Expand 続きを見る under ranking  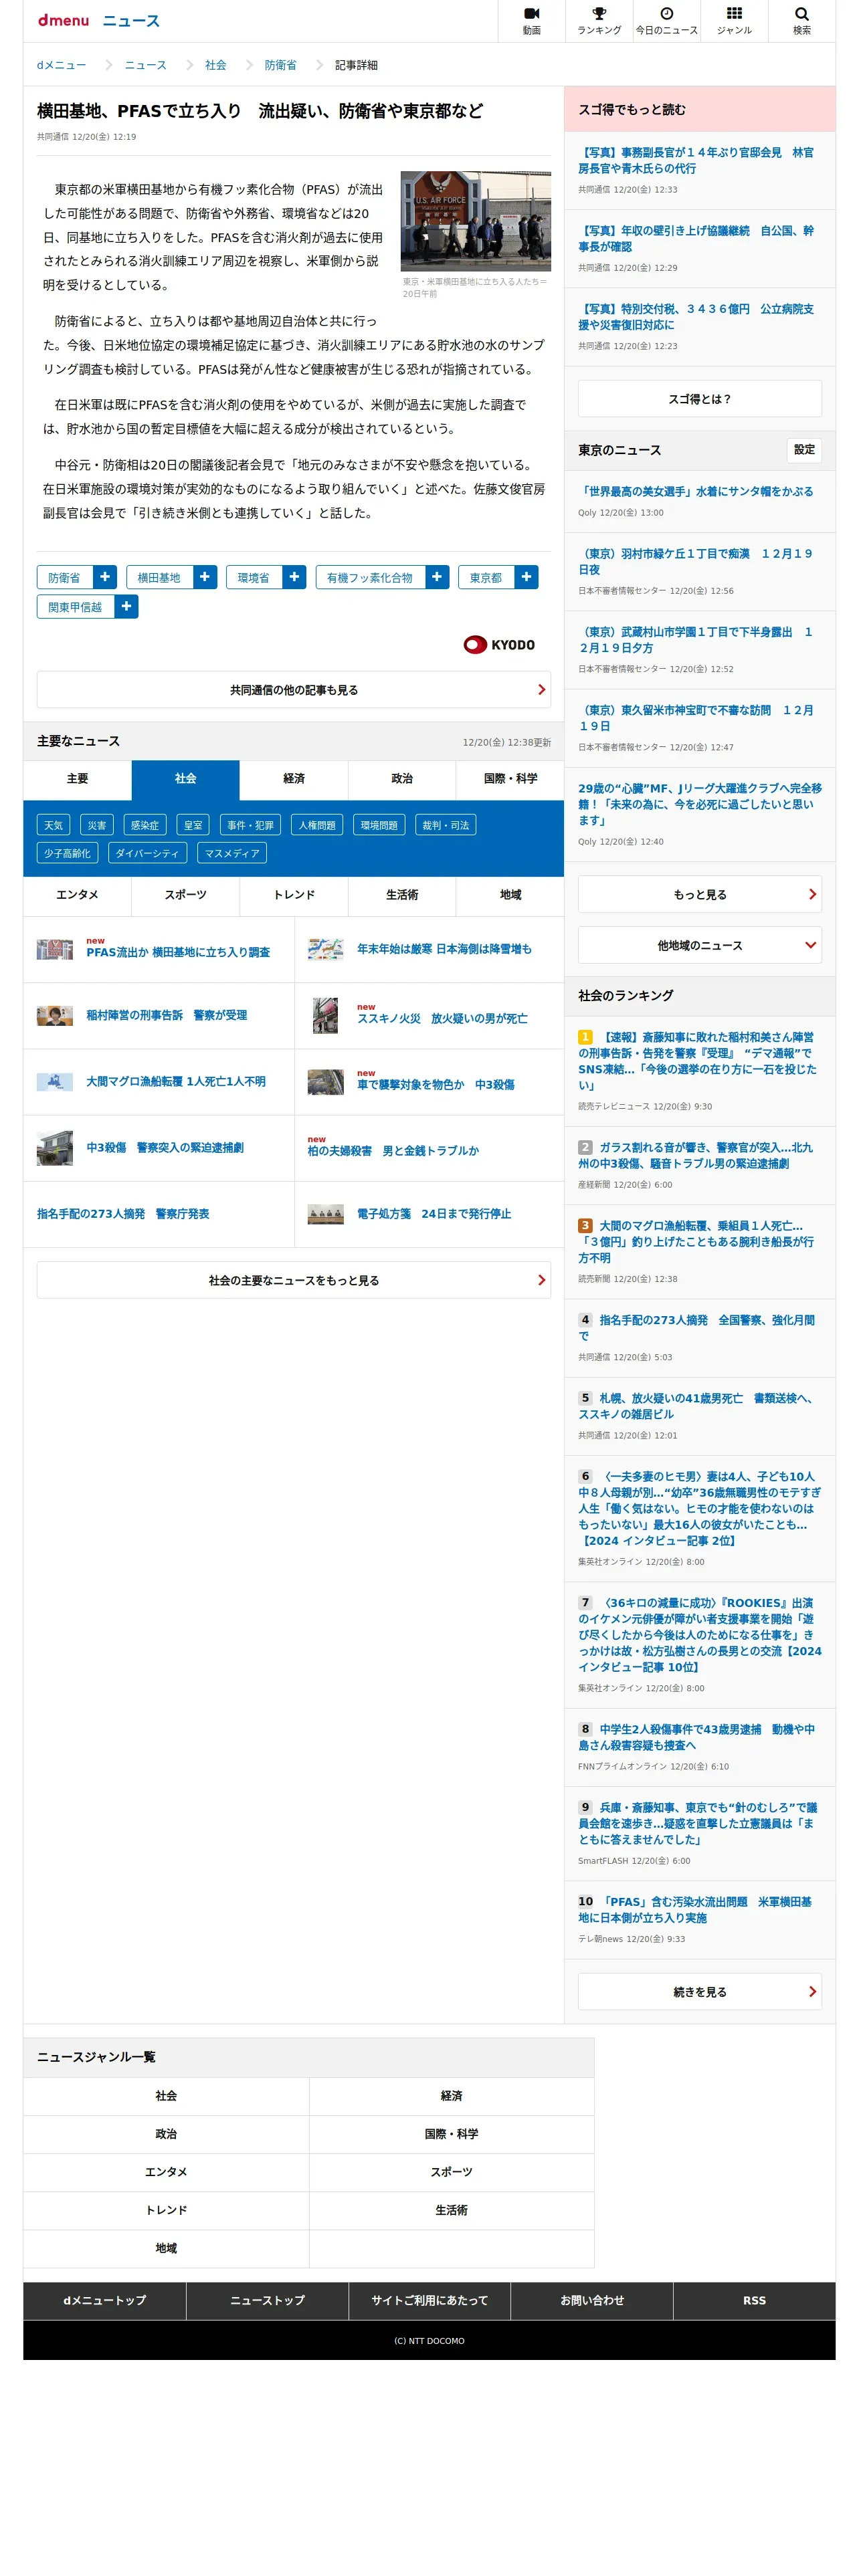tap(699, 1992)
